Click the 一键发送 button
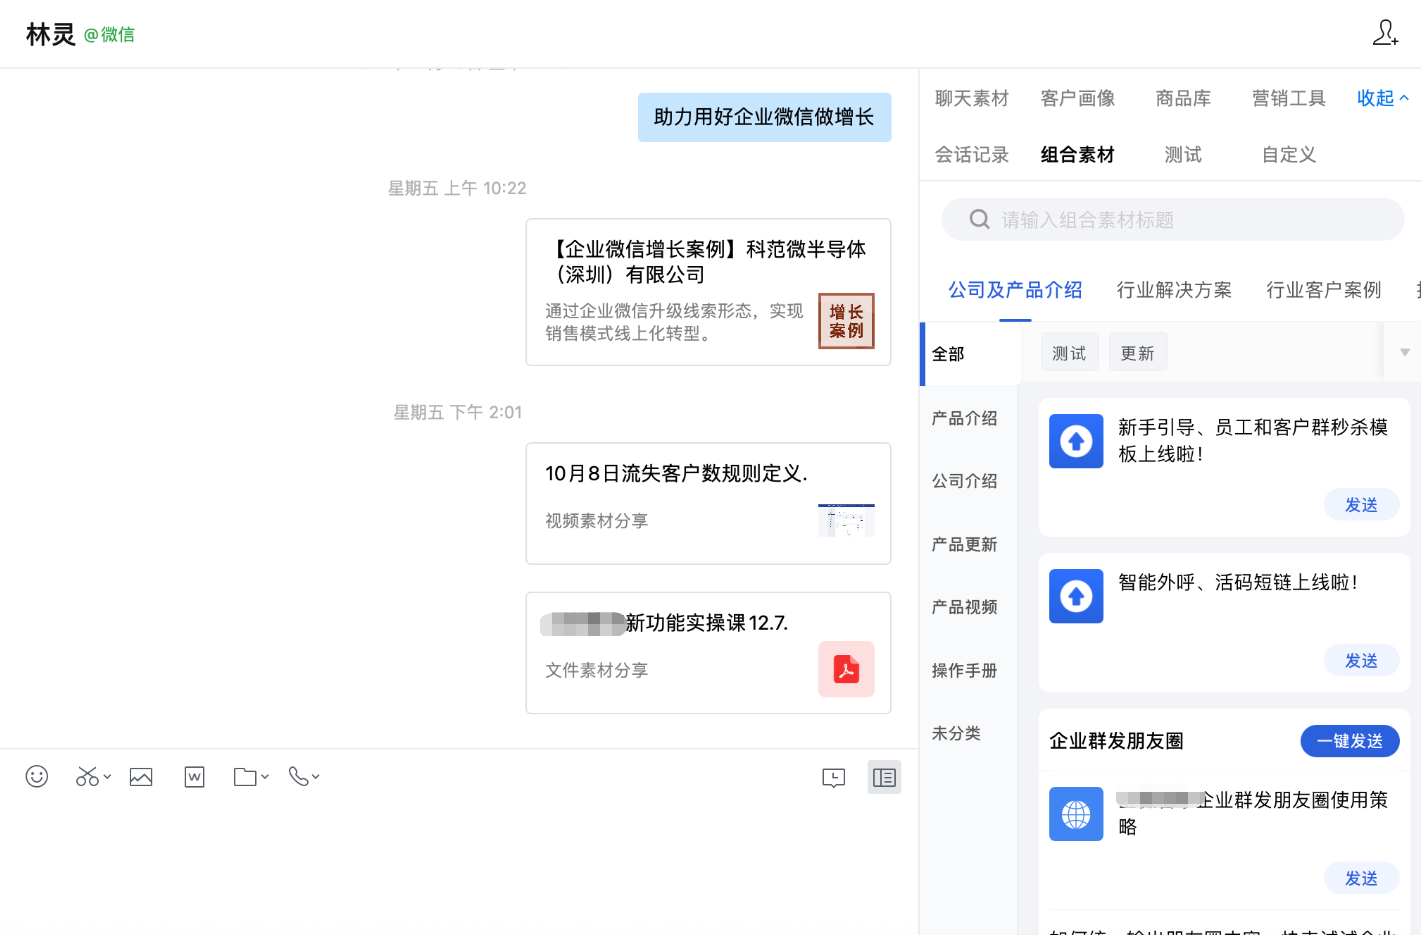Screen dimensions: 1421x935 click(x=1350, y=741)
